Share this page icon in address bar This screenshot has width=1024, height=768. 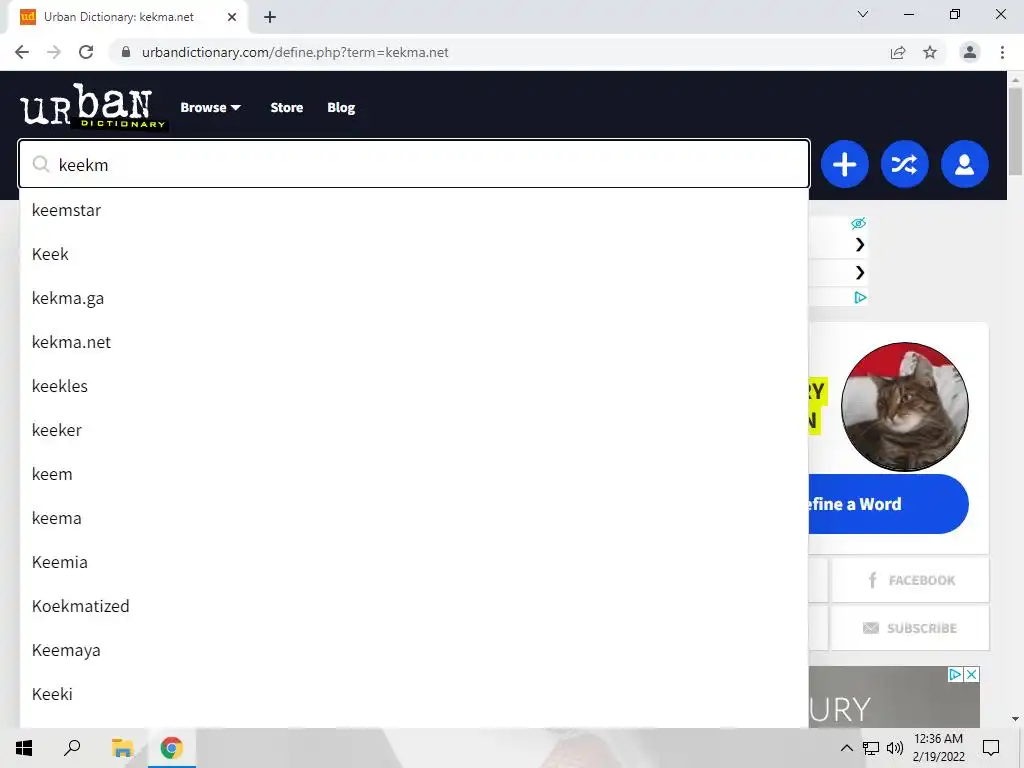point(898,52)
